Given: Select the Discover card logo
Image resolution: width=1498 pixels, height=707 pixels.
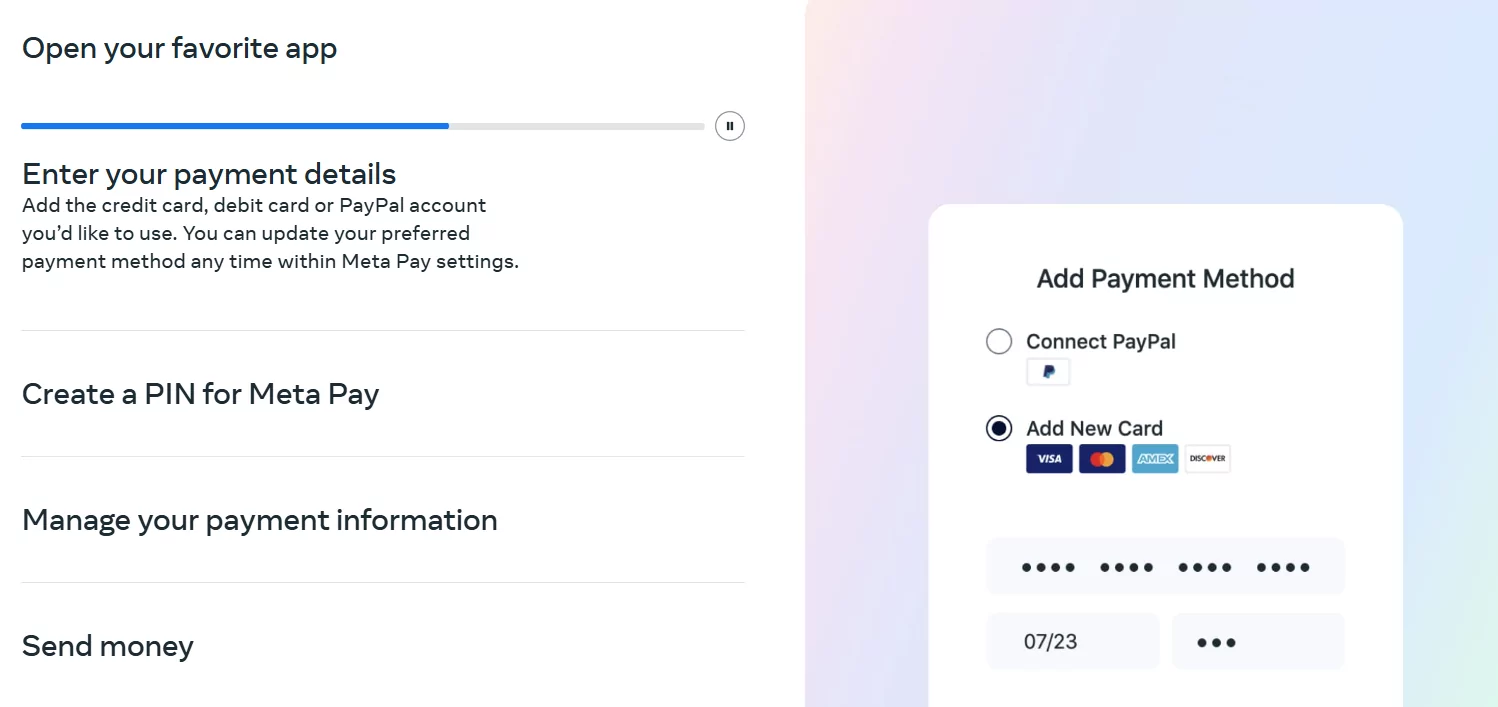Looking at the screenshot, I should click(x=1207, y=458).
